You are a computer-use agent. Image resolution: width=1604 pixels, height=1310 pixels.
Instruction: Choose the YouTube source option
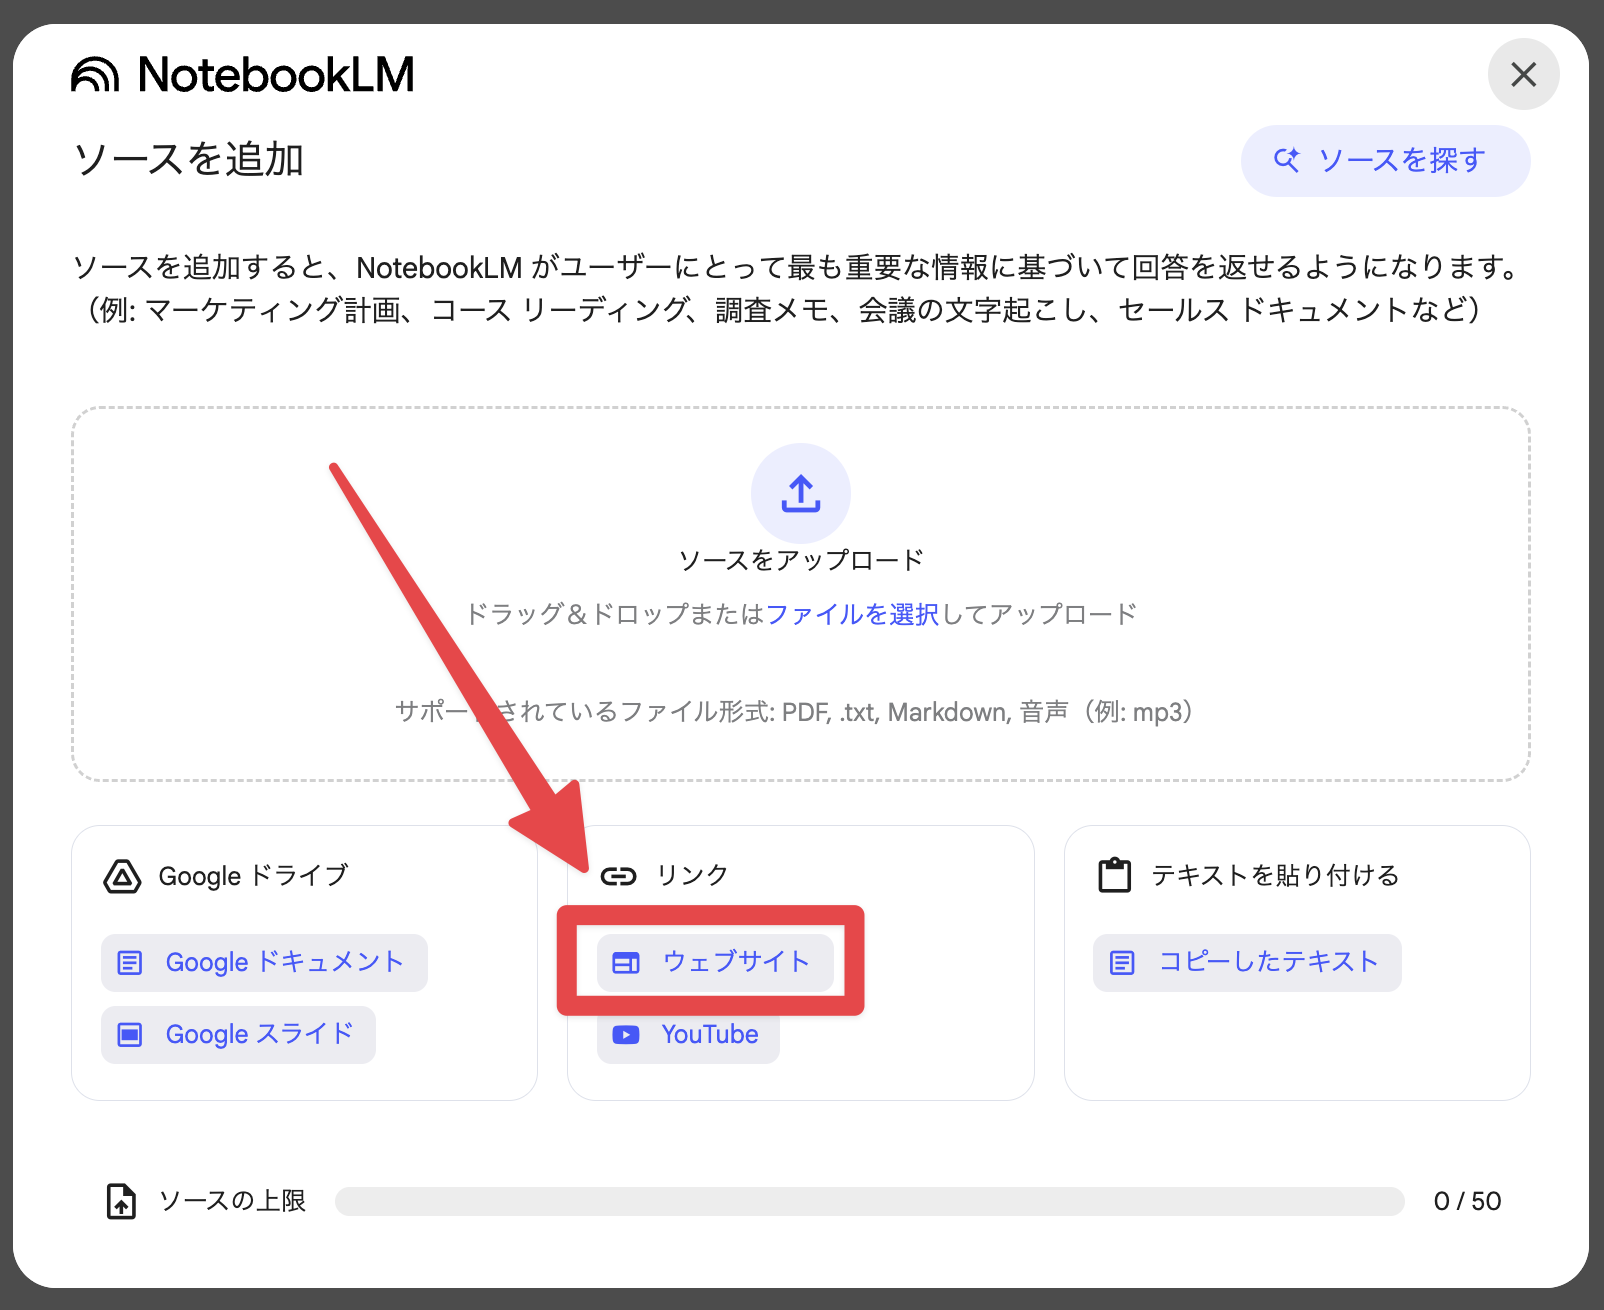pos(688,1034)
